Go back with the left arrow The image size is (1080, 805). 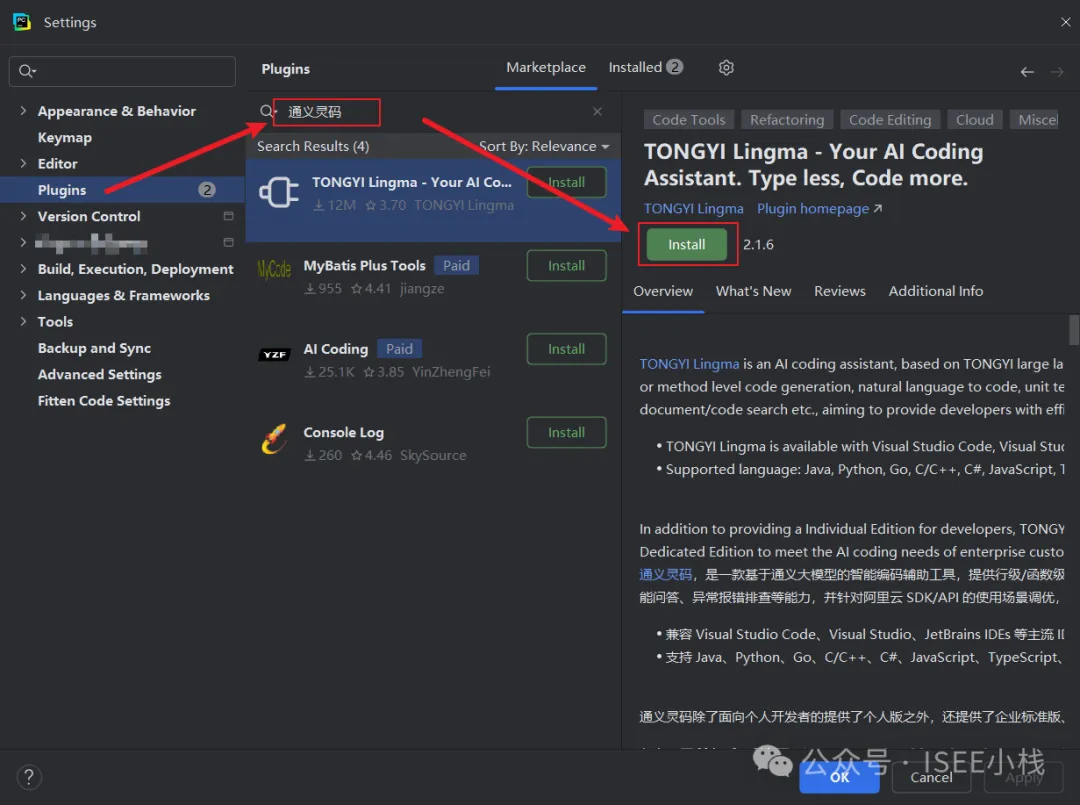(x=1027, y=72)
